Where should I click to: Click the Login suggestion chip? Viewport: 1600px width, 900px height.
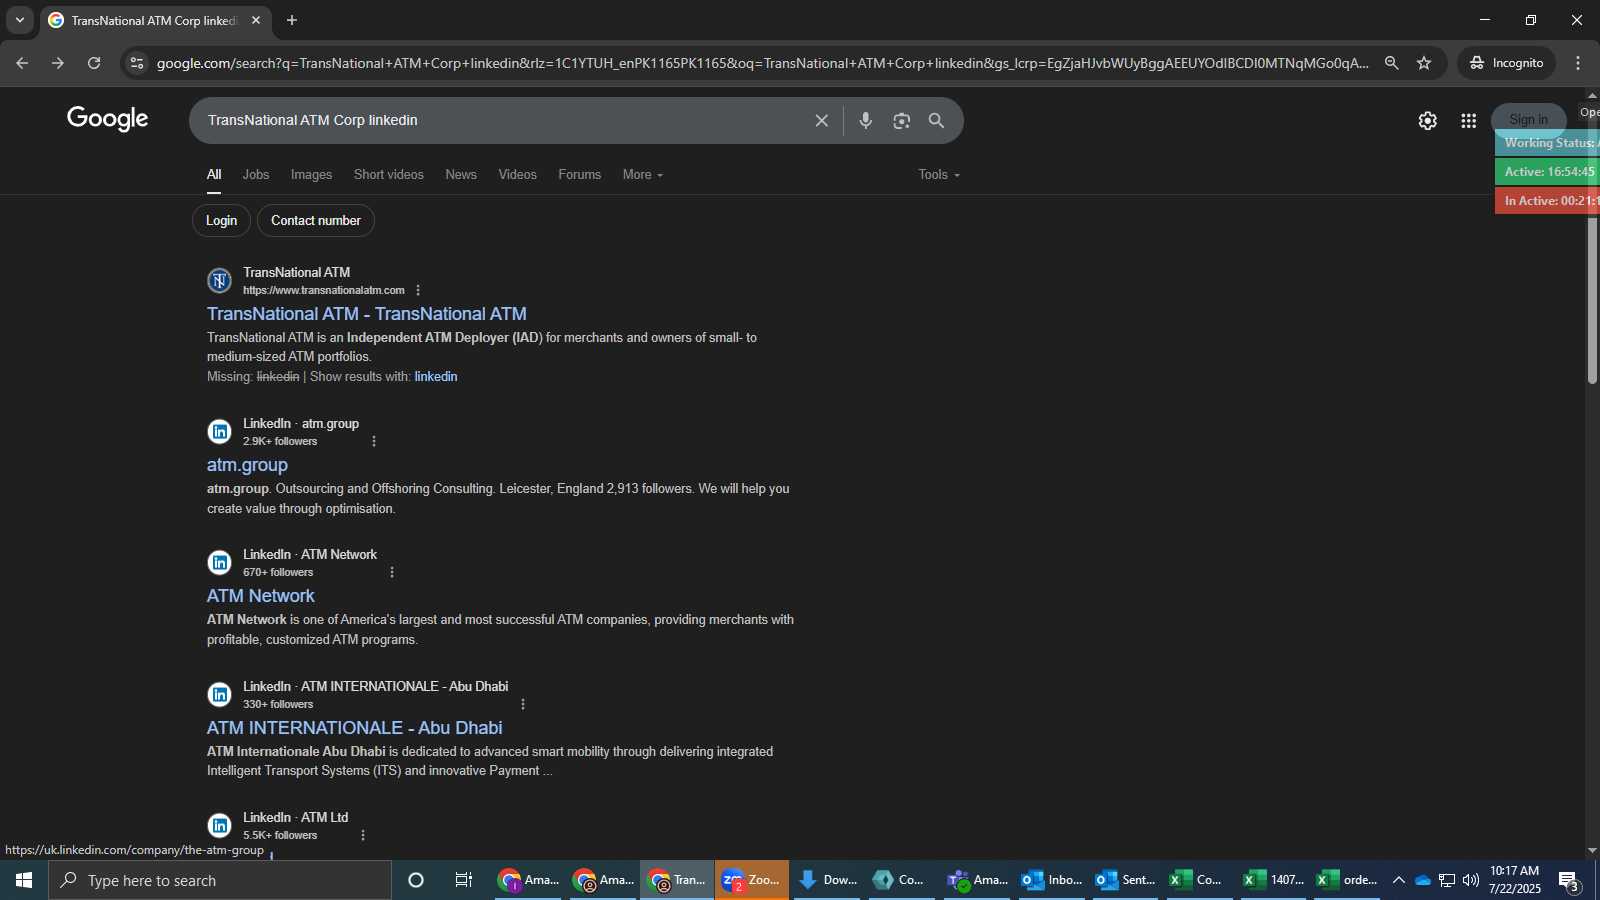[221, 220]
